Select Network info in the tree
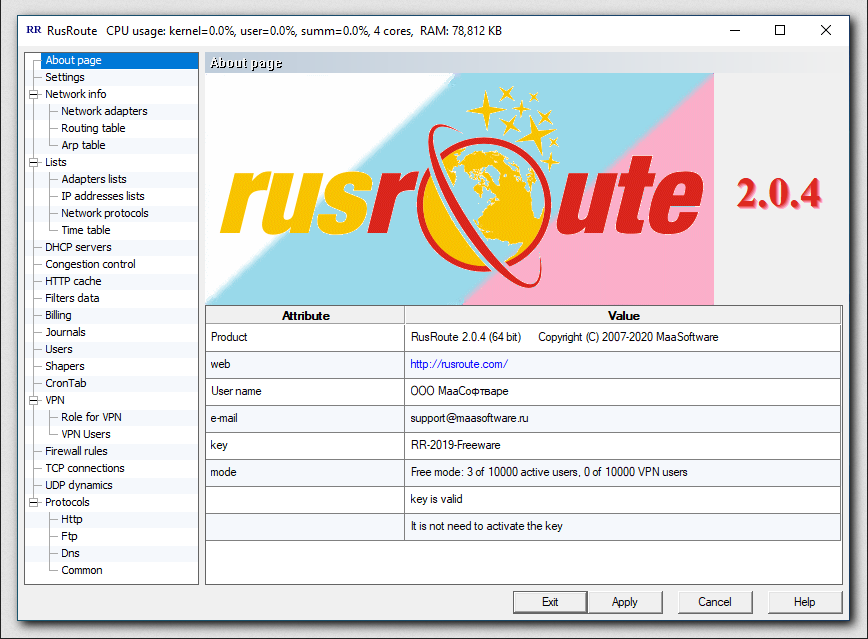Screen dimensions: 868x639 coord(76,95)
